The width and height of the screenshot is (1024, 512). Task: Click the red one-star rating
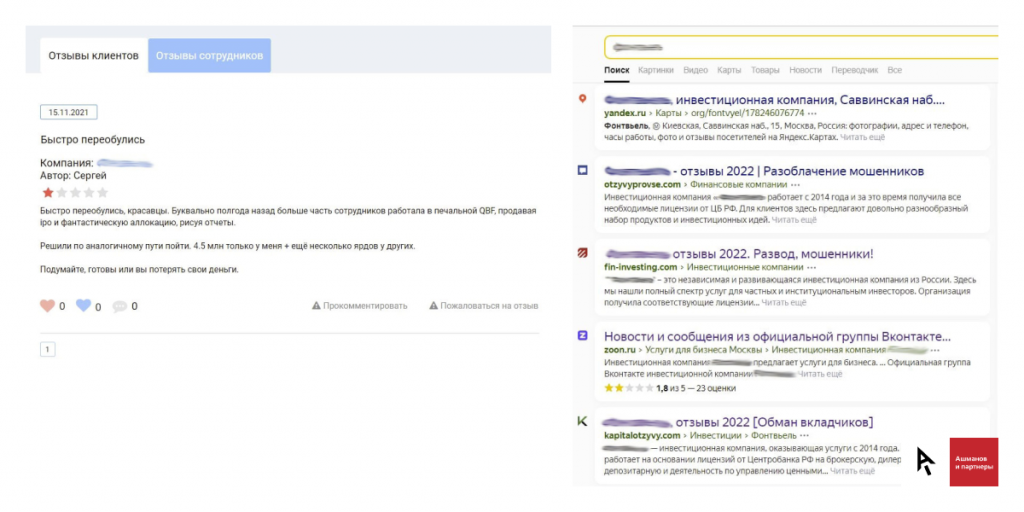click(48, 193)
